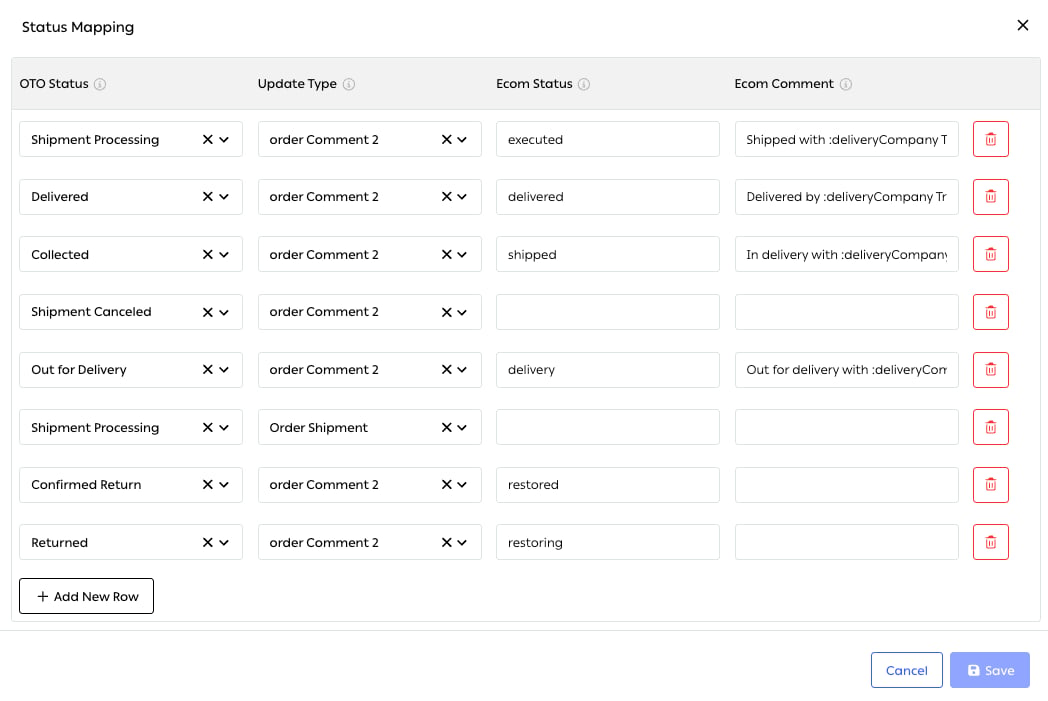Show info about Update Type column
This screenshot has width=1048, height=701.
tap(349, 84)
